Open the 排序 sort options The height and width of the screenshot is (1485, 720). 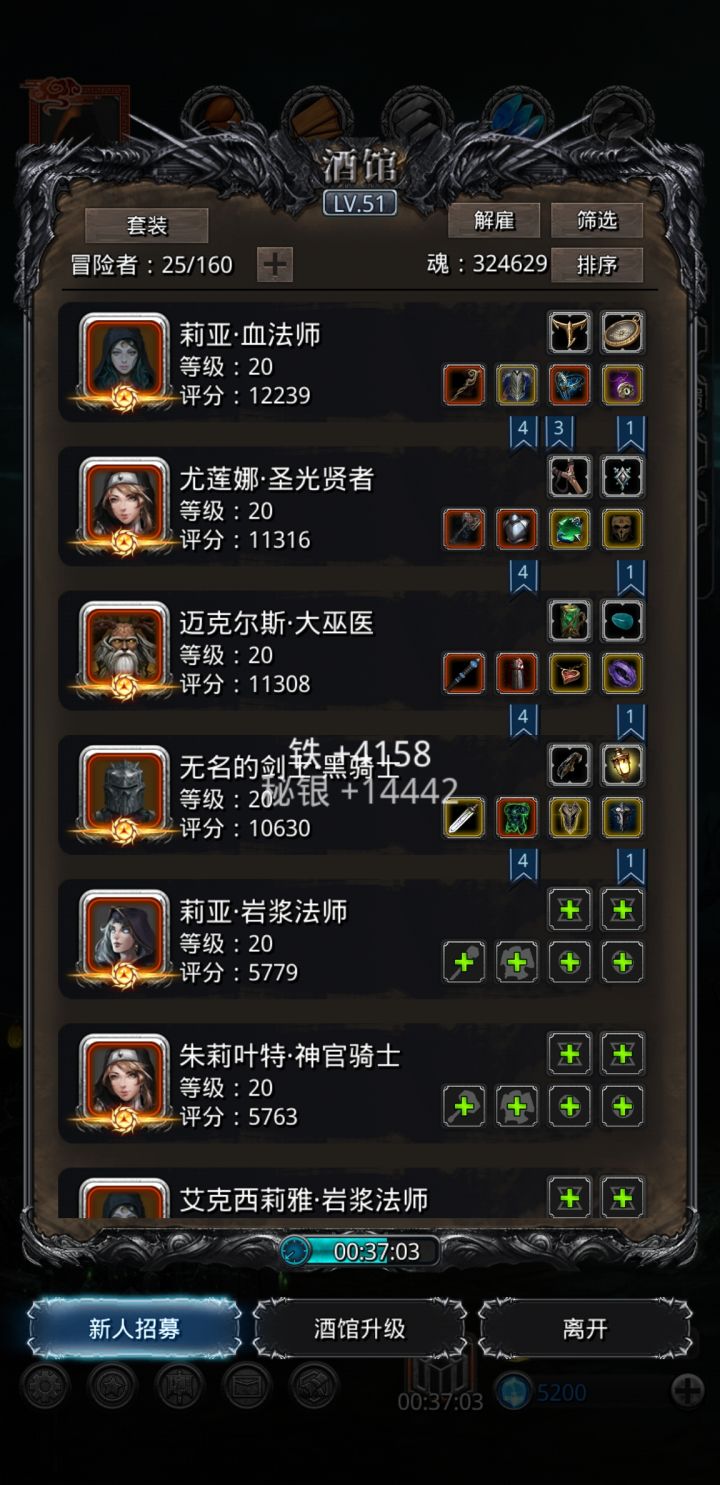point(597,265)
